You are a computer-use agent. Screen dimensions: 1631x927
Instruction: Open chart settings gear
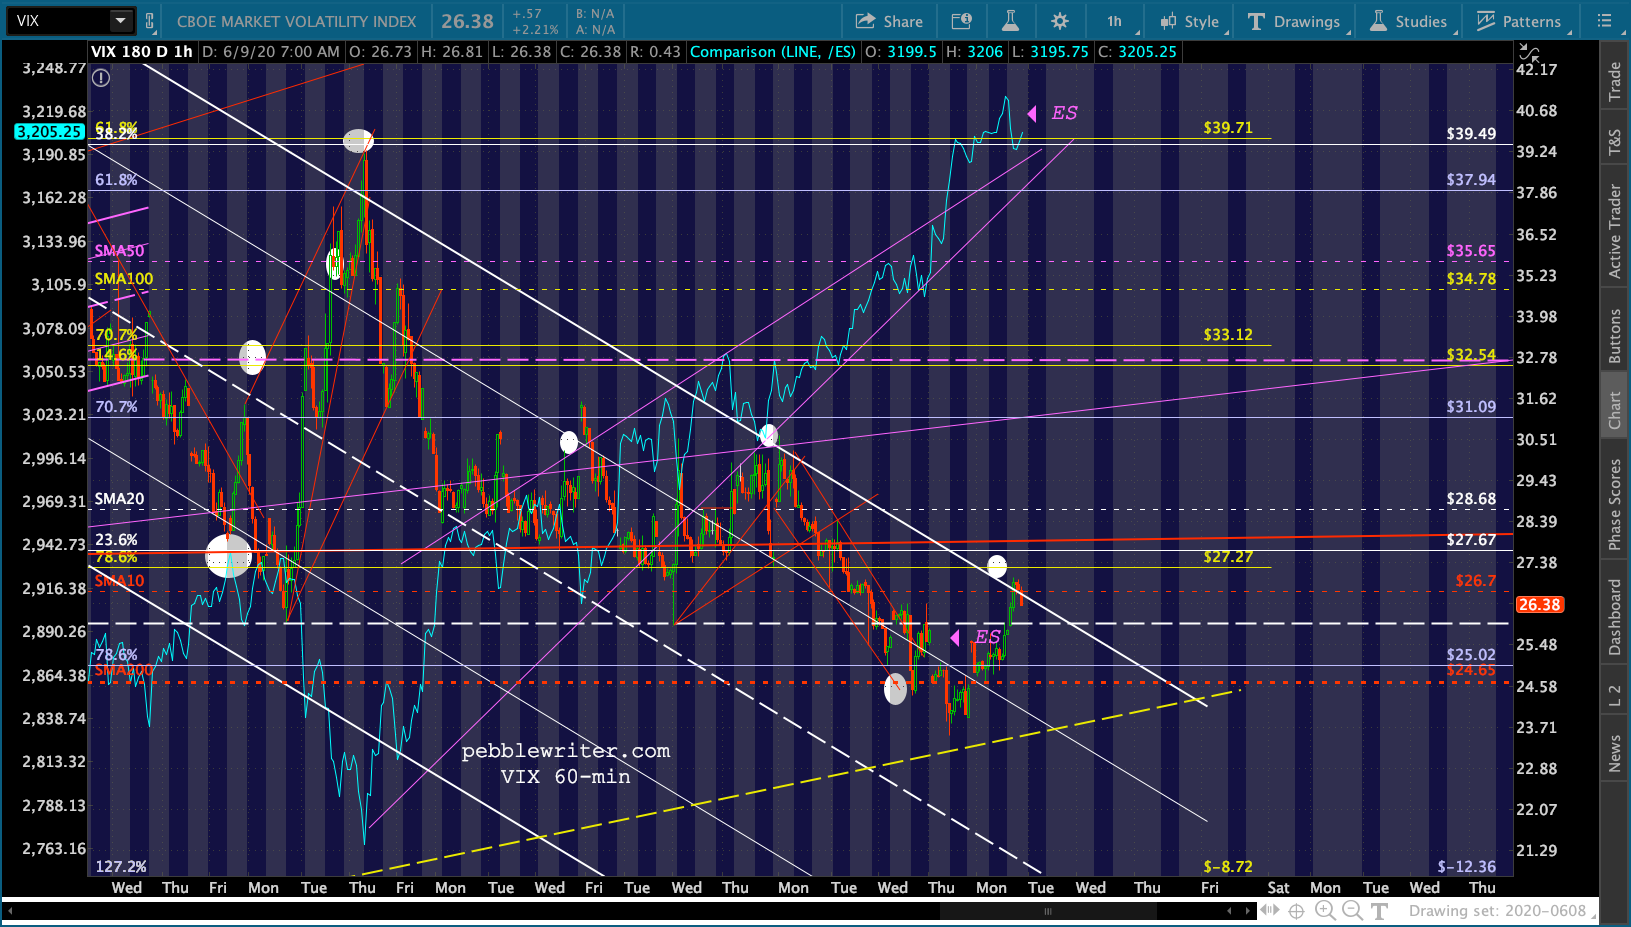pyautogui.click(x=1060, y=21)
